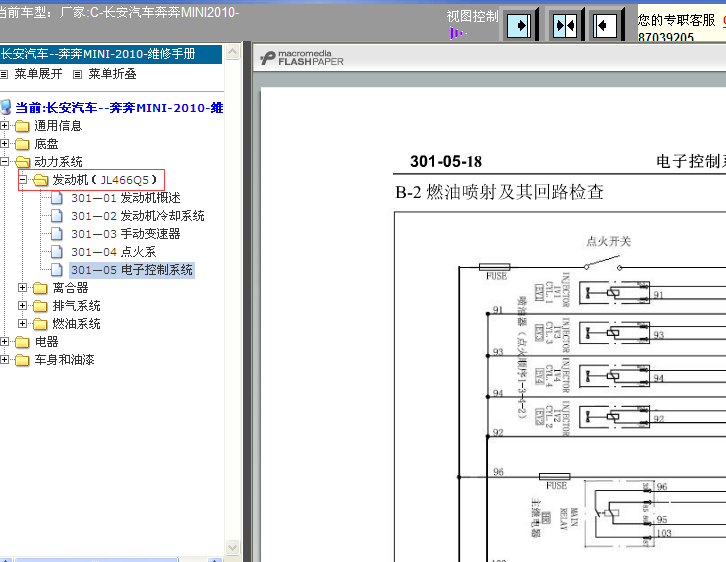Select the 离合器 tree label
The width and height of the screenshot is (726, 562).
(x=70, y=288)
